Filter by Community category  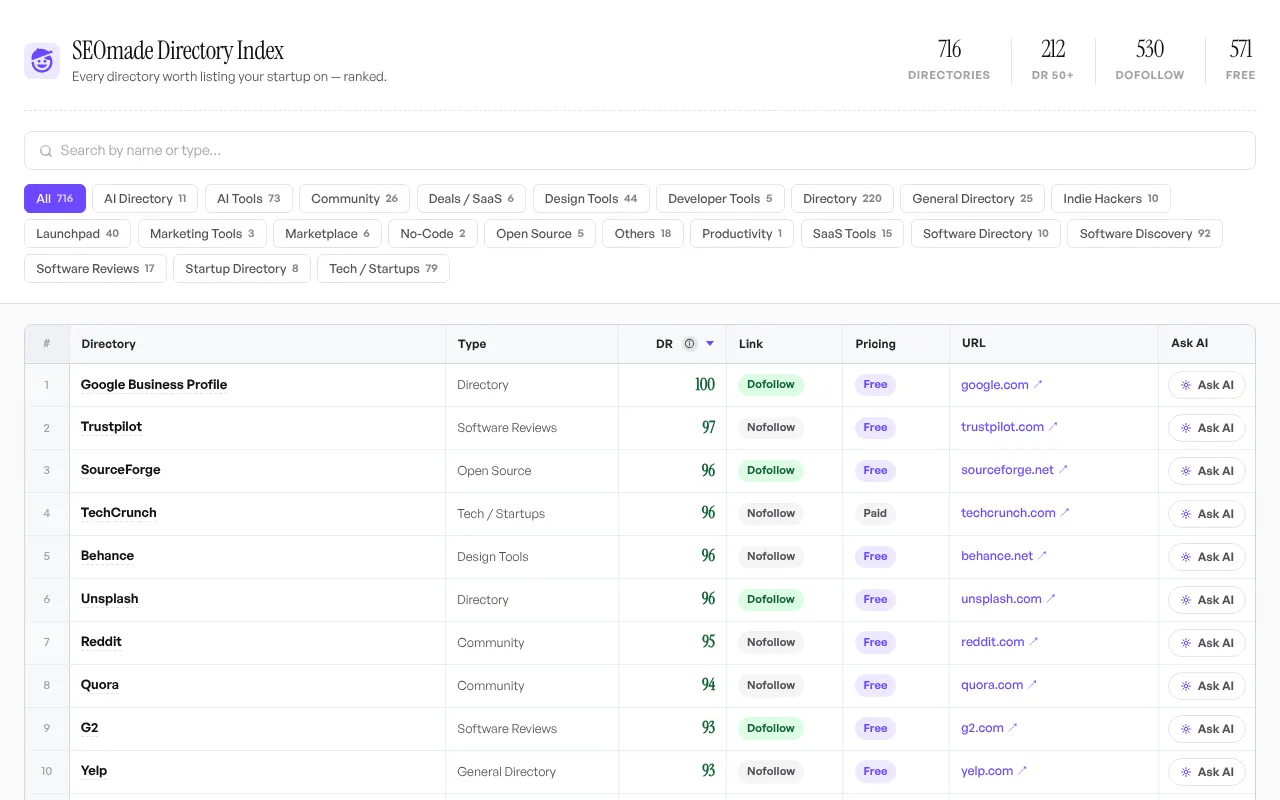pyautogui.click(x=354, y=199)
